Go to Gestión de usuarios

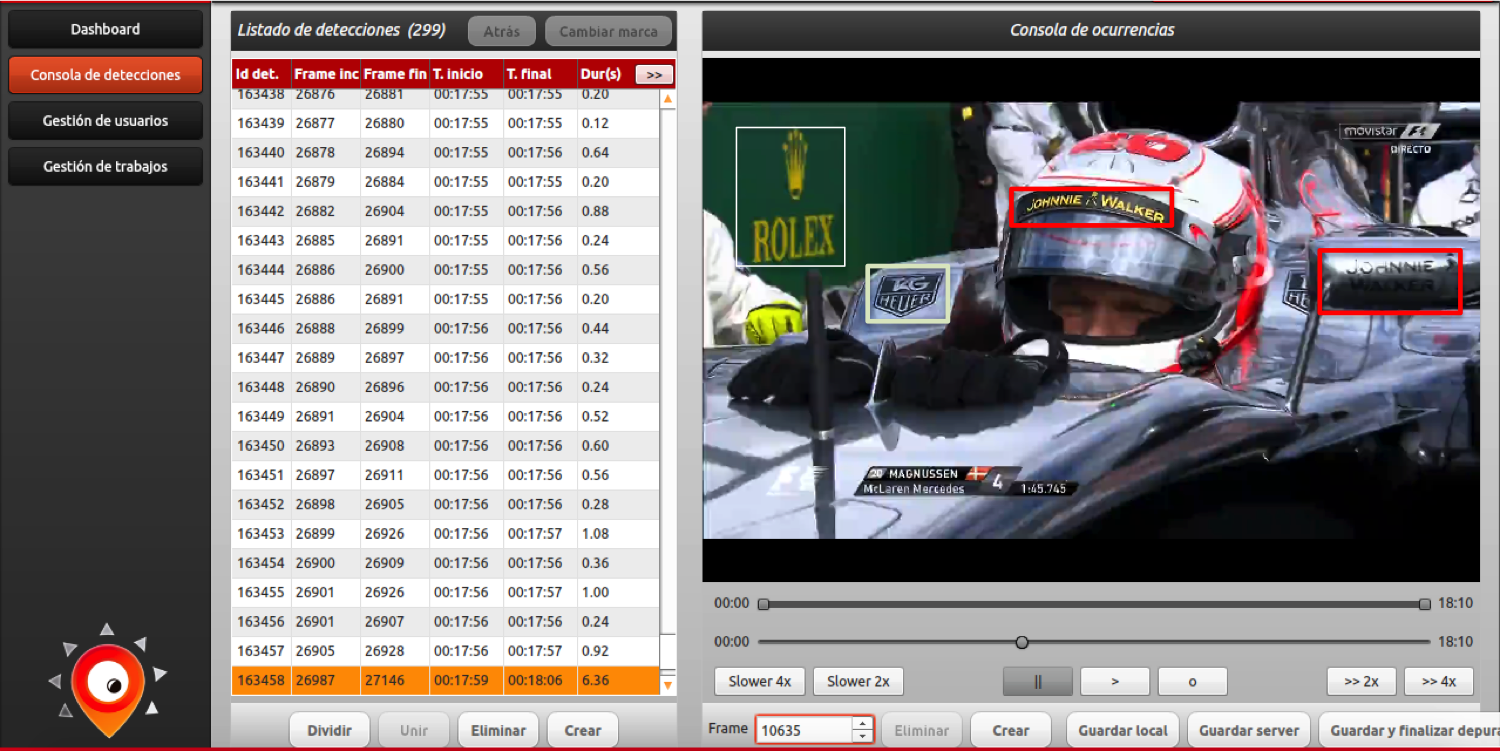pos(105,121)
